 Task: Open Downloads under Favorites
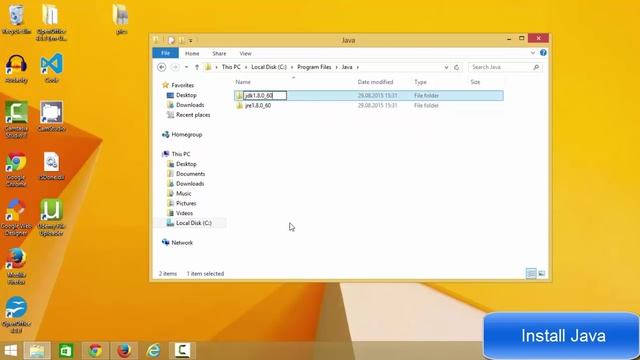pos(190,105)
